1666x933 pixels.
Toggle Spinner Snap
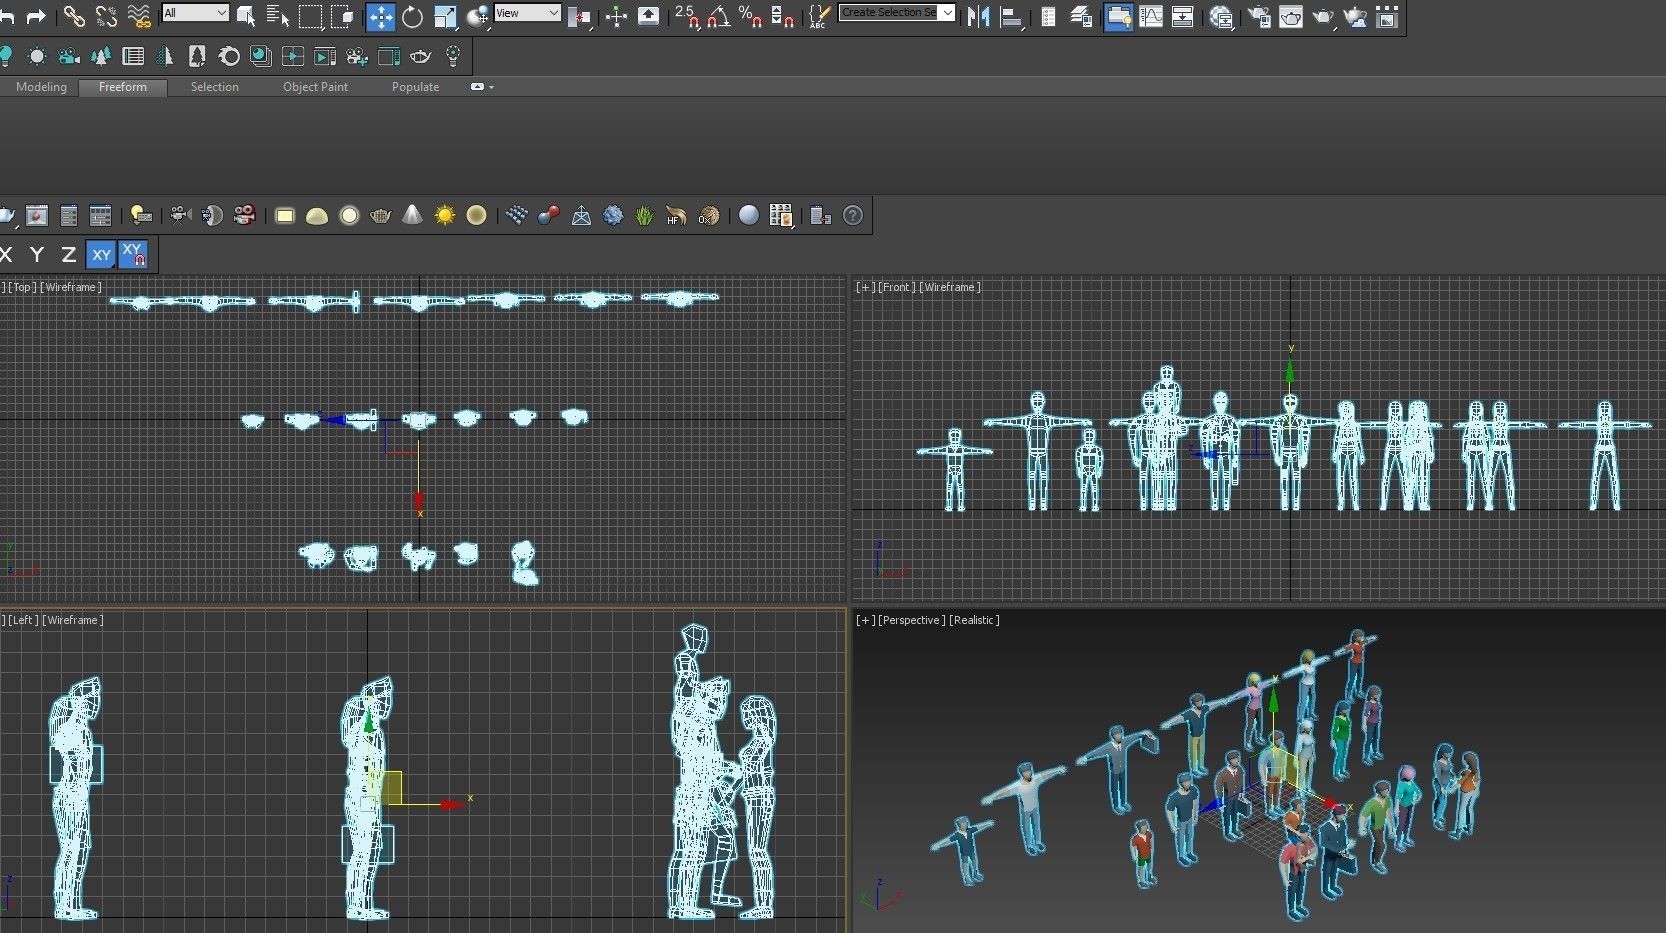tap(782, 16)
